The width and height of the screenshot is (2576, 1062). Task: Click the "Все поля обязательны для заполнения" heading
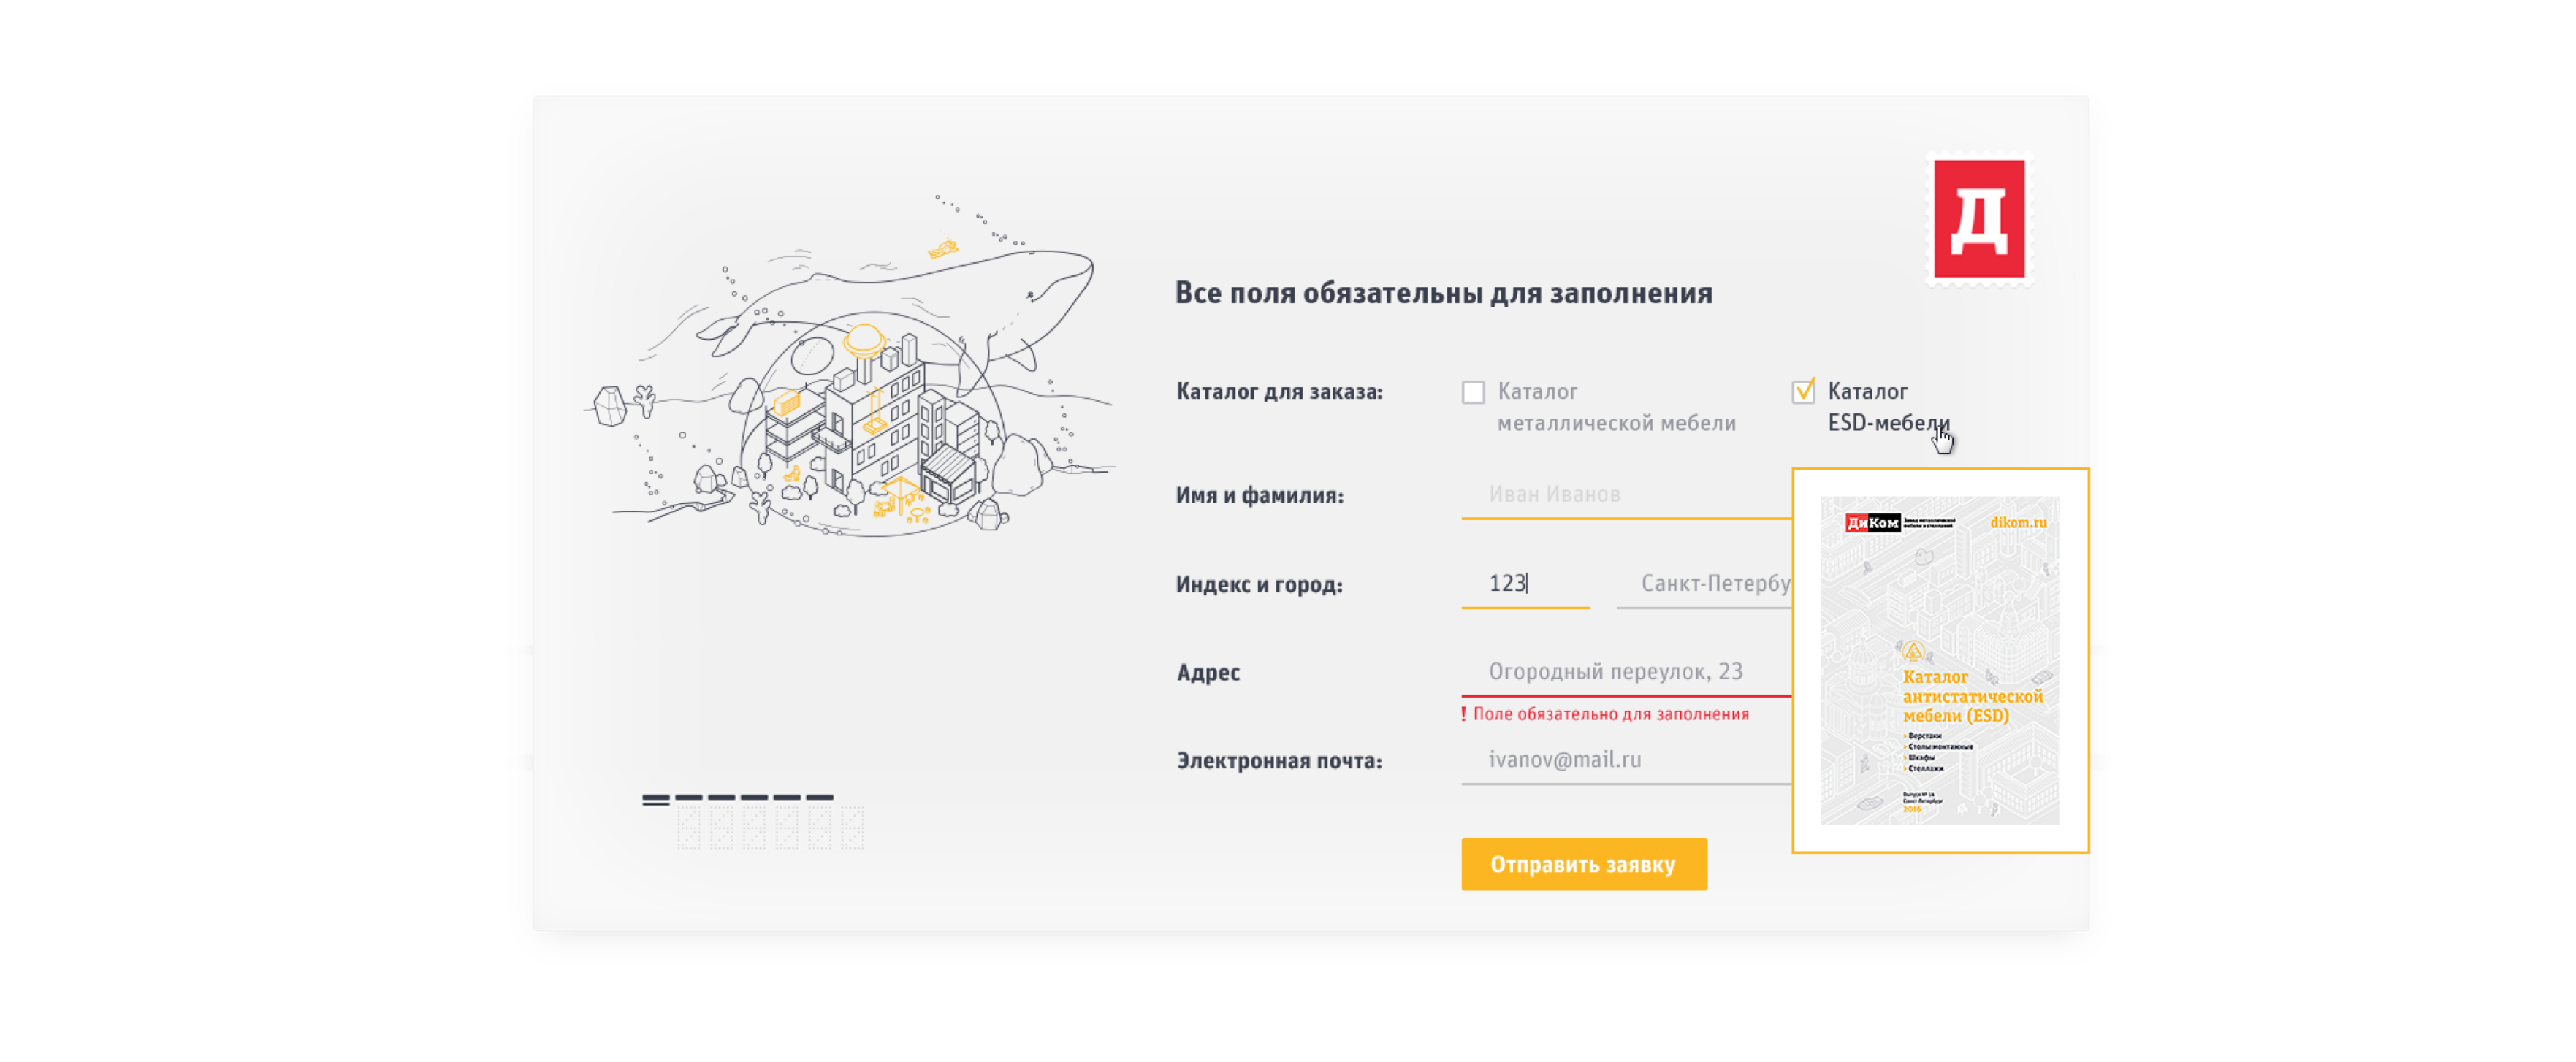point(1443,293)
